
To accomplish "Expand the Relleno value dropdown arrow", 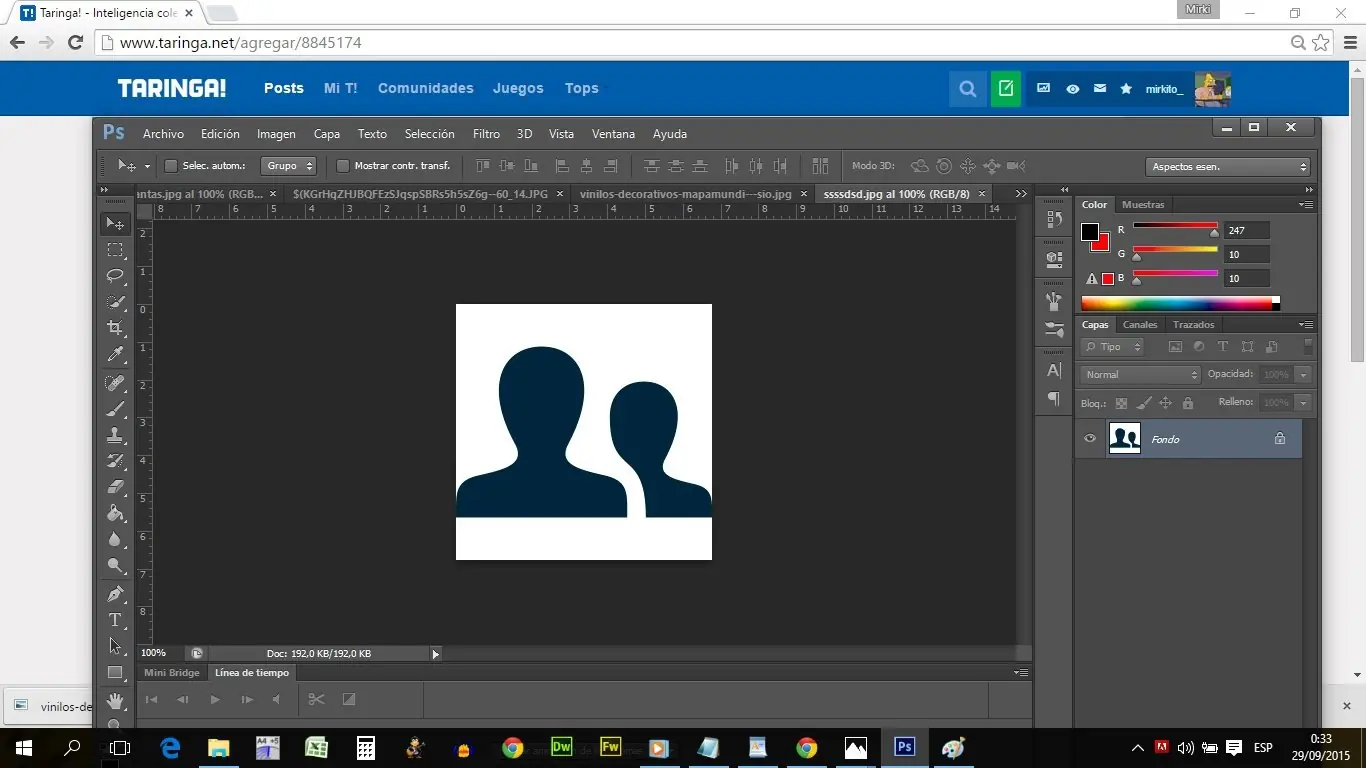I will 1302,402.
